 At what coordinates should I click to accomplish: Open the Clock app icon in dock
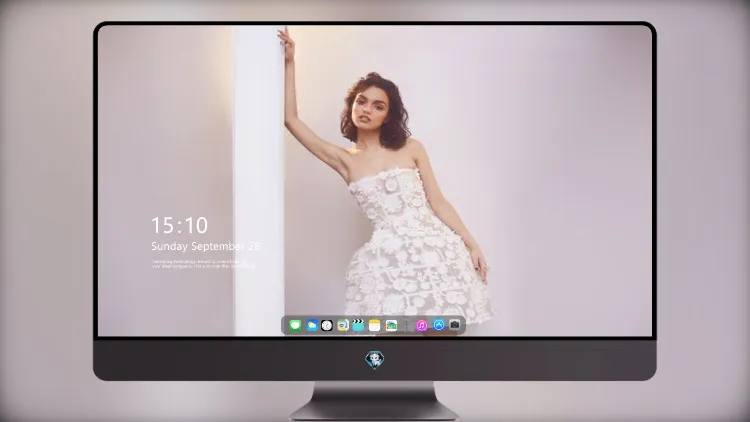327,325
